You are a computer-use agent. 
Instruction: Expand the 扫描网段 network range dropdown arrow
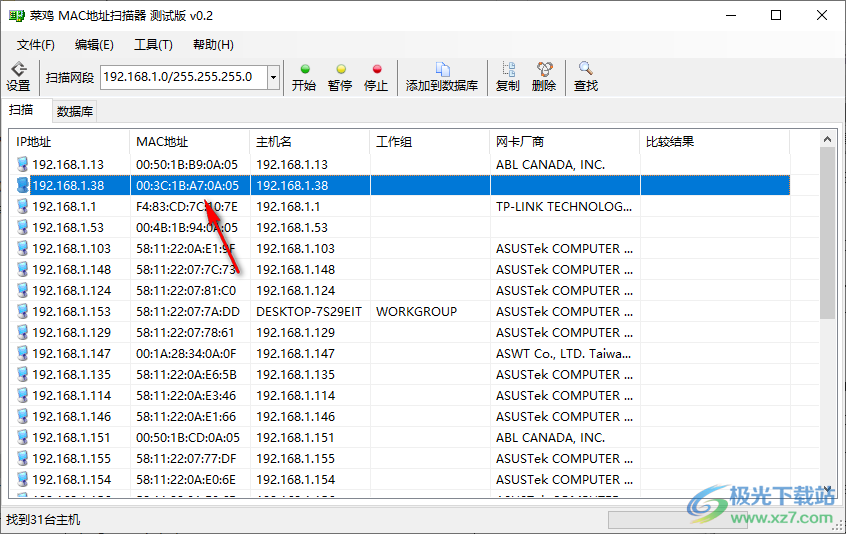coord(274,77)
